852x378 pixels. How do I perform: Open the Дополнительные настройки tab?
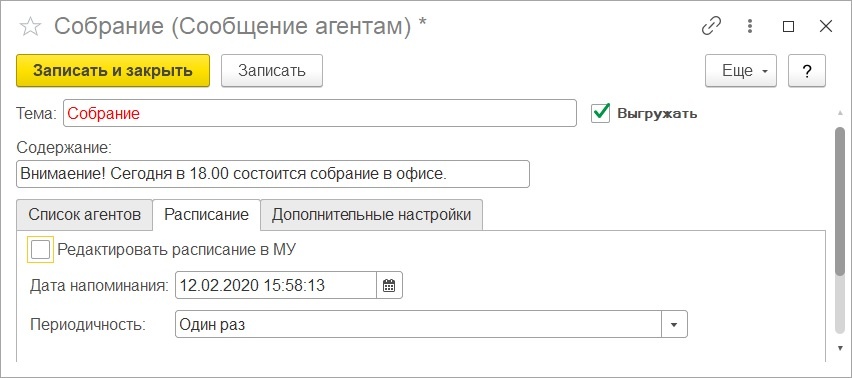coord(372,215)
